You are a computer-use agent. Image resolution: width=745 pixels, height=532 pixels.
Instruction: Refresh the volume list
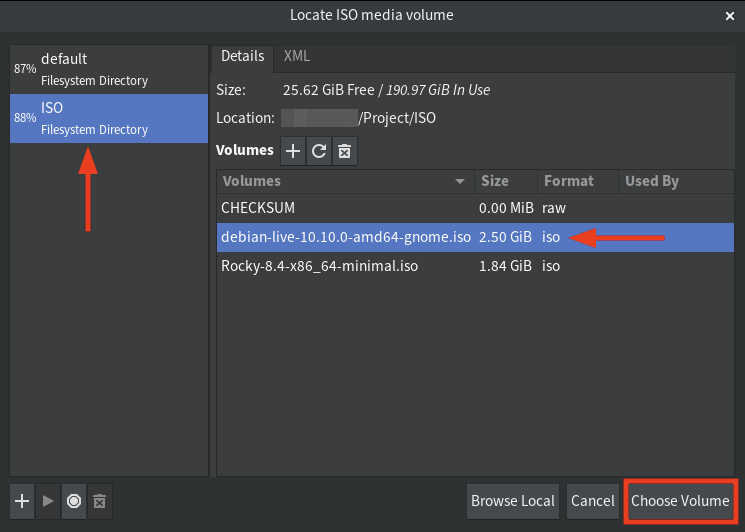click(x=319, y=151)
